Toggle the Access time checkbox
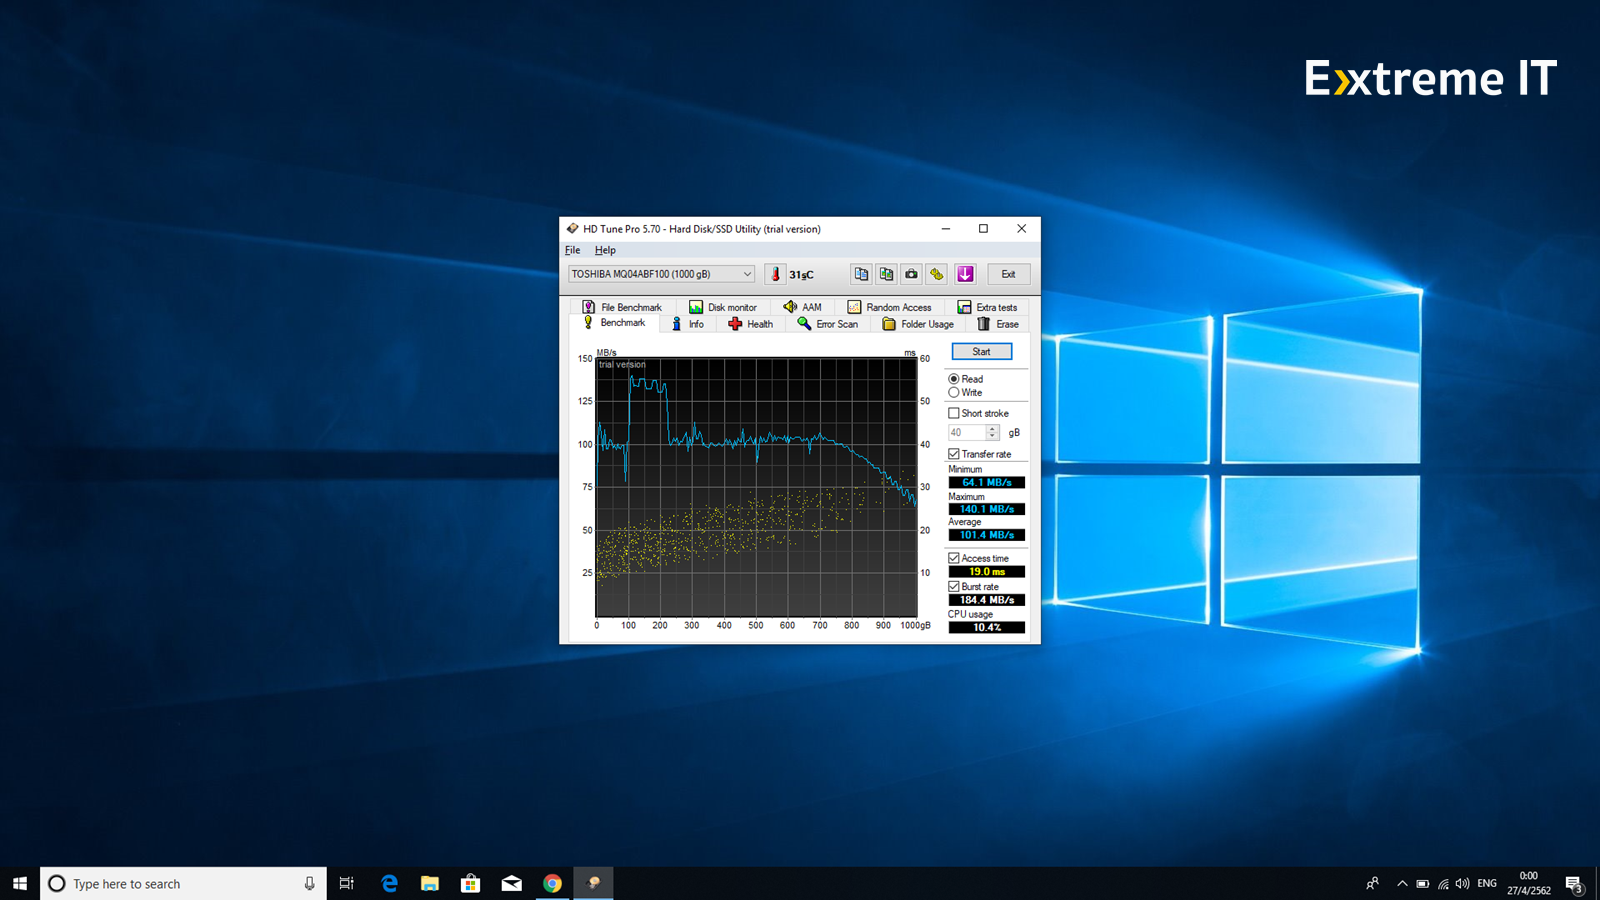 tap(954, 558)
